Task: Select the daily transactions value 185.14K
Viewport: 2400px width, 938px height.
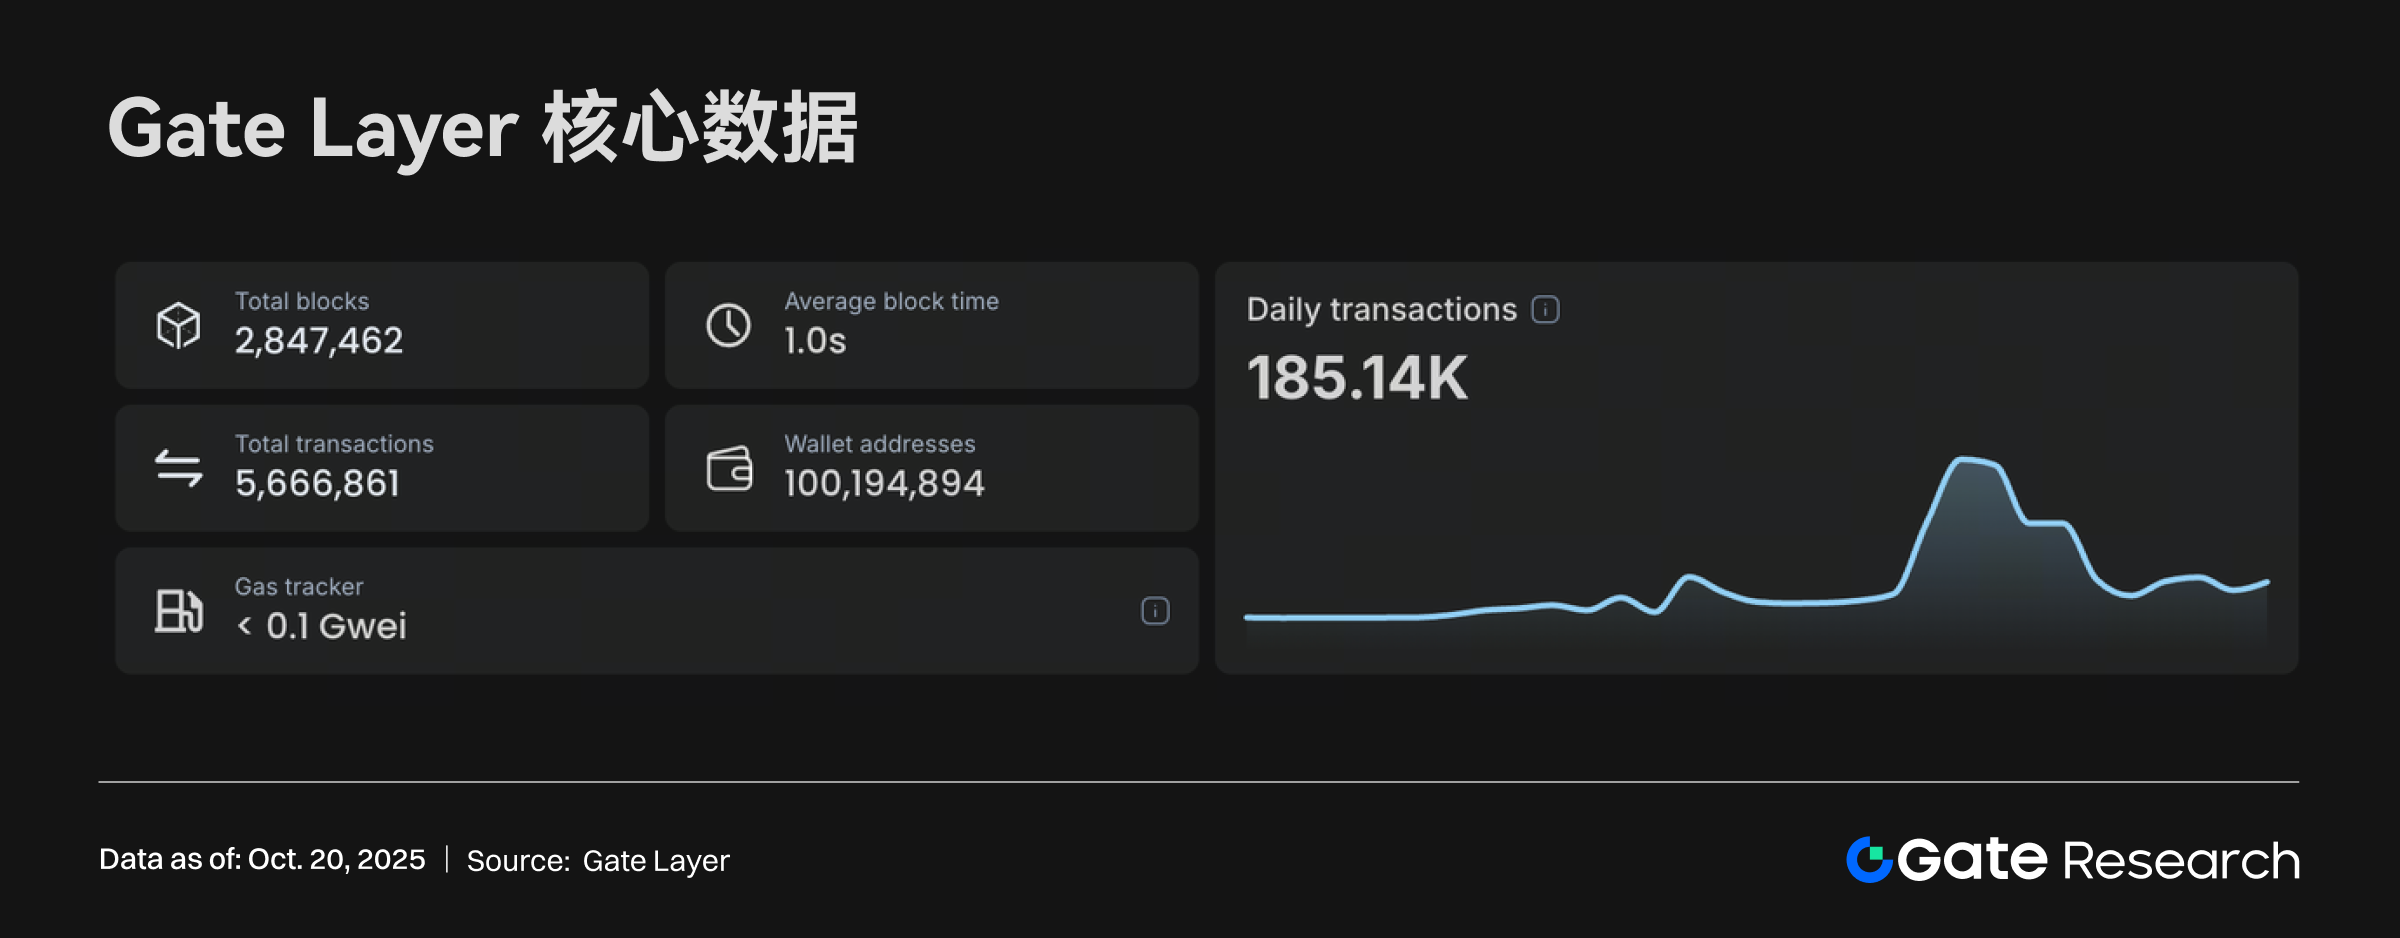Action: [x=1357, y=378]
